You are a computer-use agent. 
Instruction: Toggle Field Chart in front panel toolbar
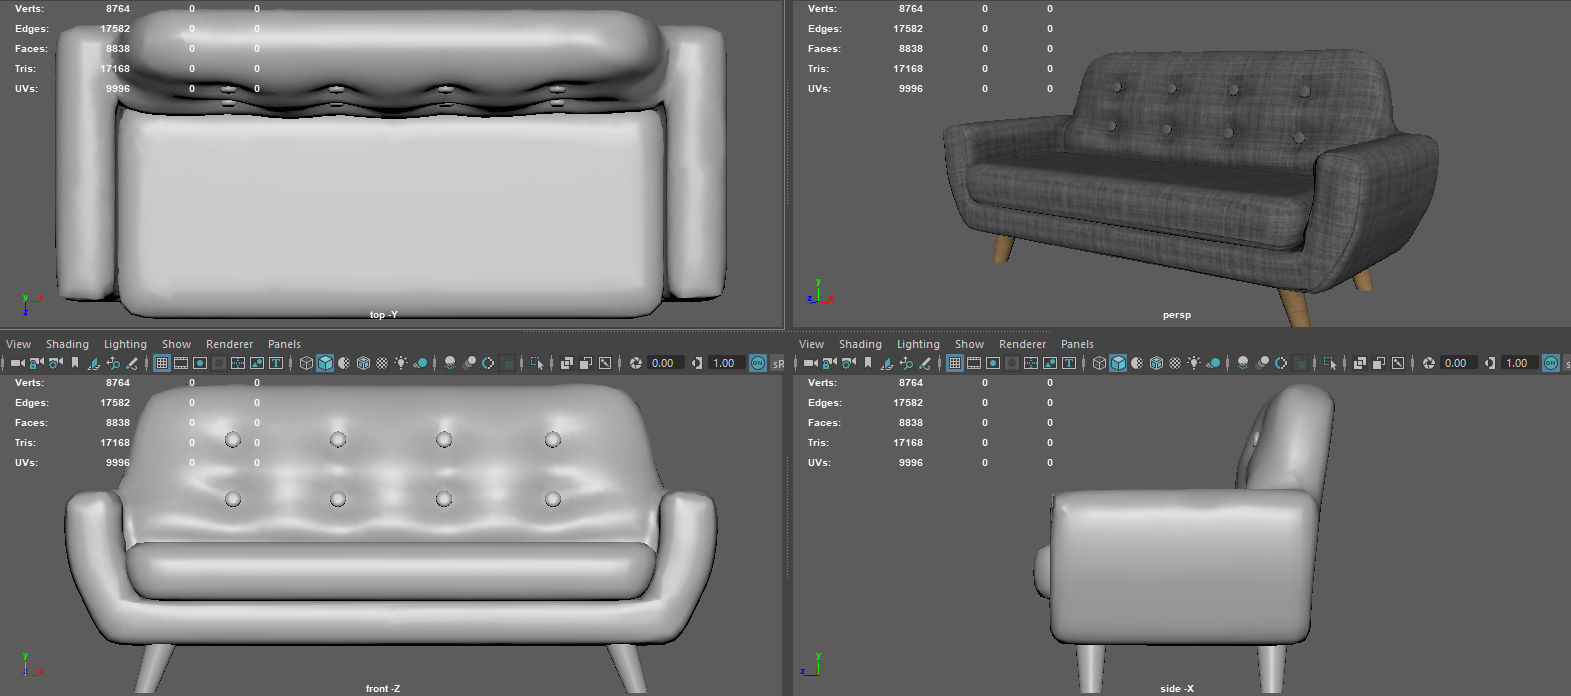(238, 363)
